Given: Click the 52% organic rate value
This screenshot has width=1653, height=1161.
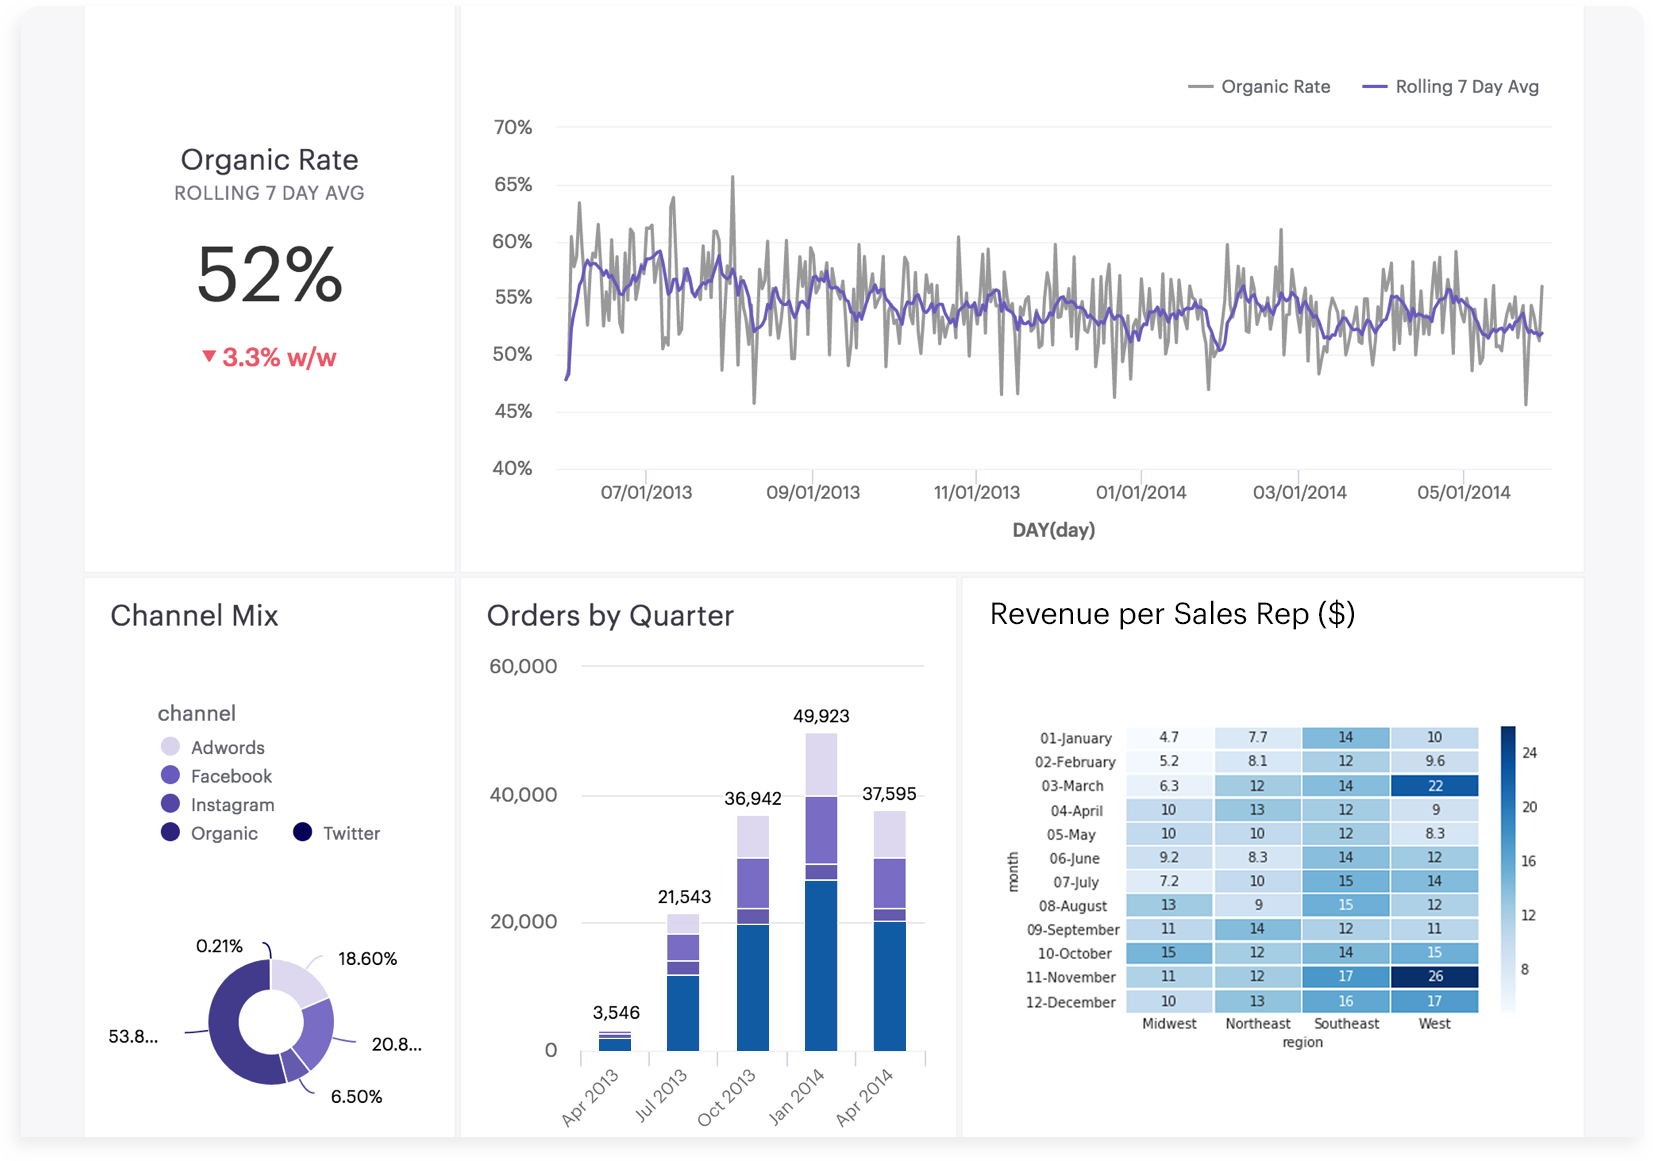Looking at the screenshot, I should (269, 274).
